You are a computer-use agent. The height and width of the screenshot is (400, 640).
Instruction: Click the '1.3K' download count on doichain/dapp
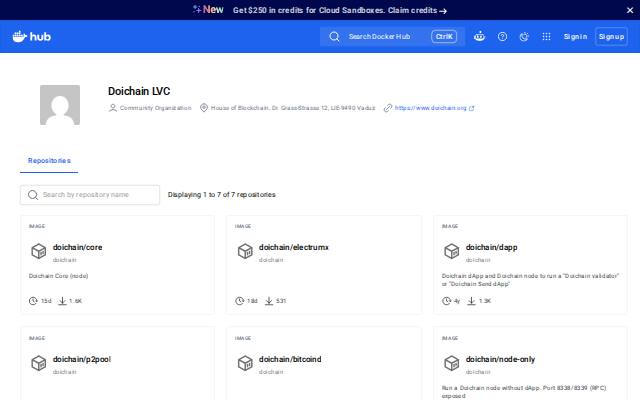point(485,301)
